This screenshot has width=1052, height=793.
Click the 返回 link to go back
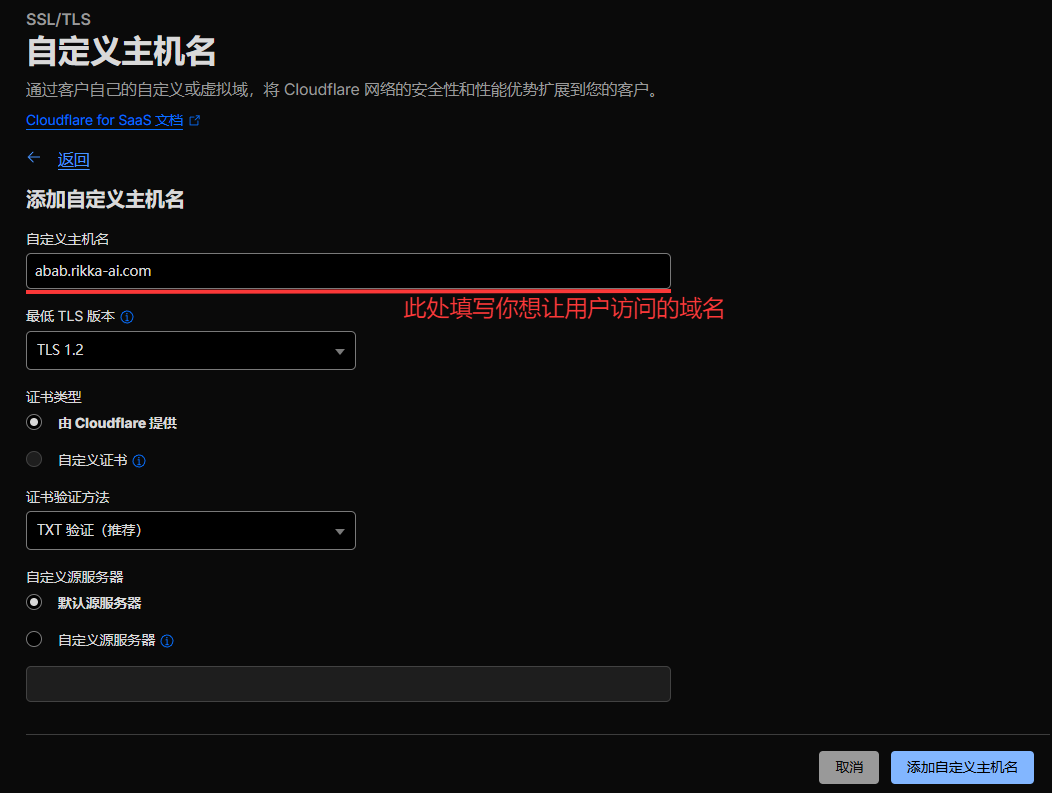pos(73,159)
